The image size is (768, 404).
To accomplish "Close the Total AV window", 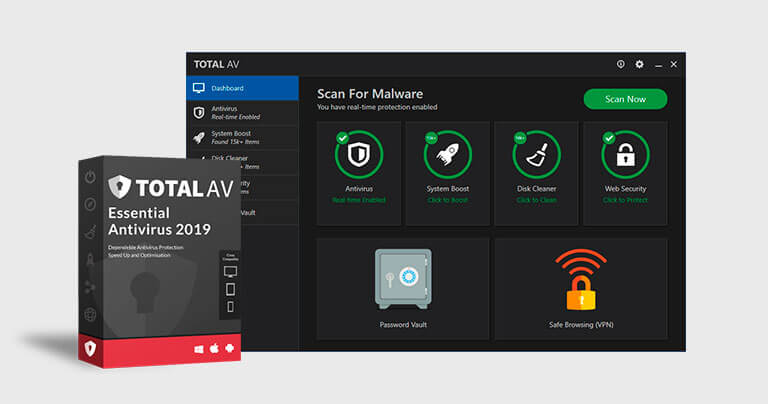I will click(674, 64).
